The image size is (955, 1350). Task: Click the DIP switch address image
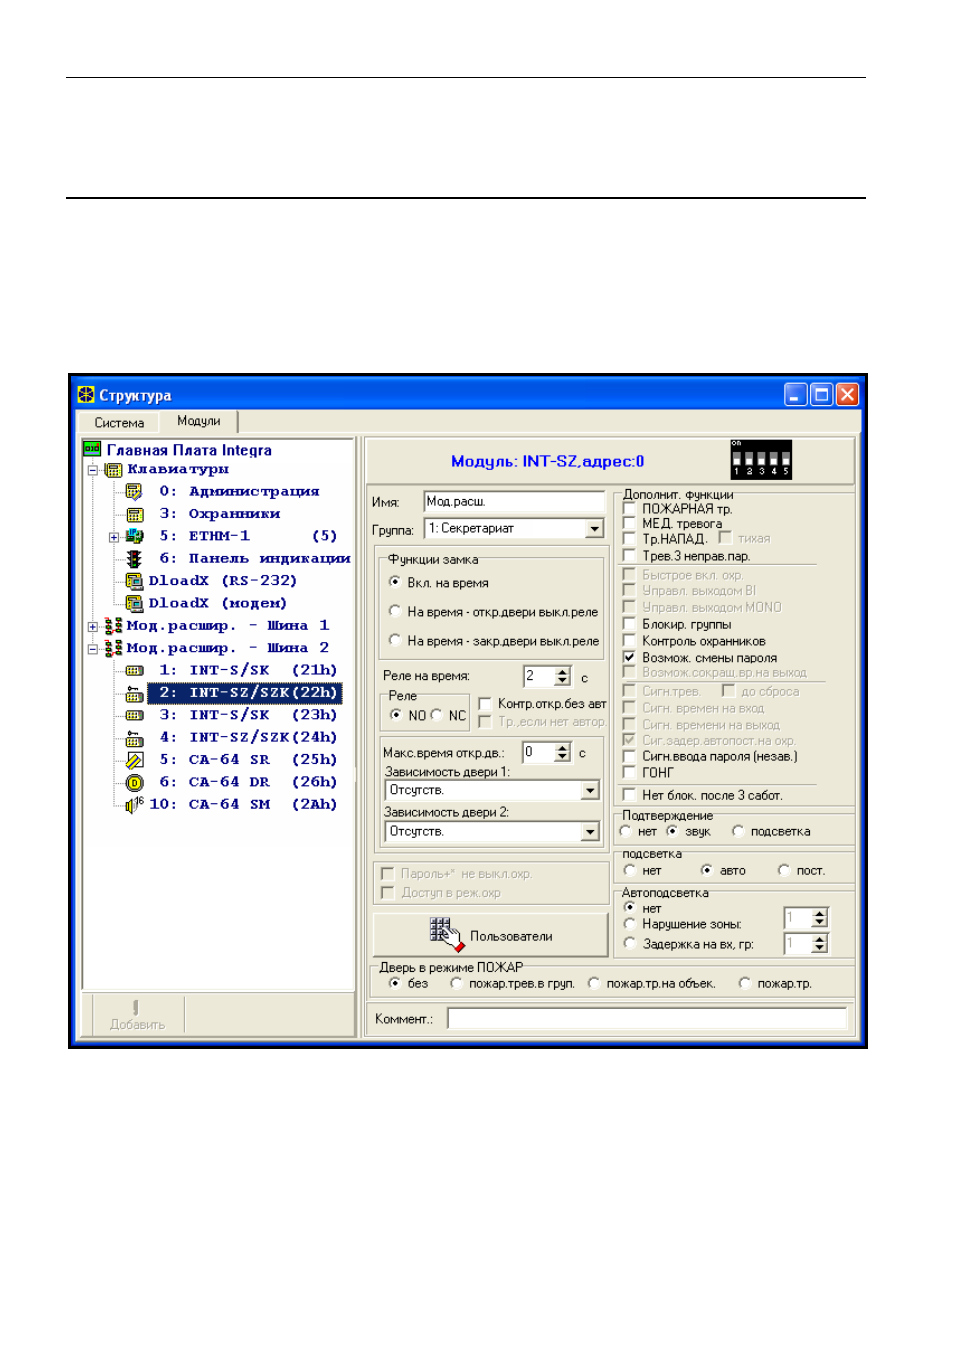click(x=761, y=459)
